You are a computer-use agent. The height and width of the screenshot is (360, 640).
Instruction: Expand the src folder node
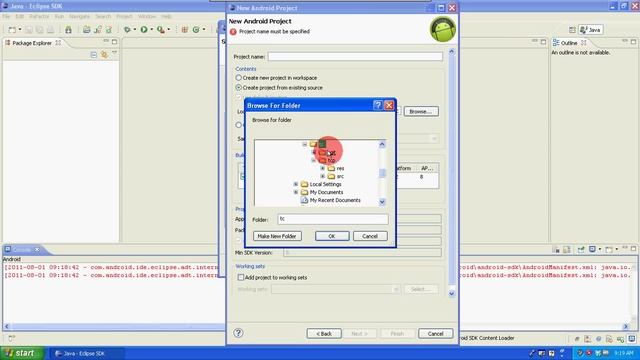(x=322, y=176)
